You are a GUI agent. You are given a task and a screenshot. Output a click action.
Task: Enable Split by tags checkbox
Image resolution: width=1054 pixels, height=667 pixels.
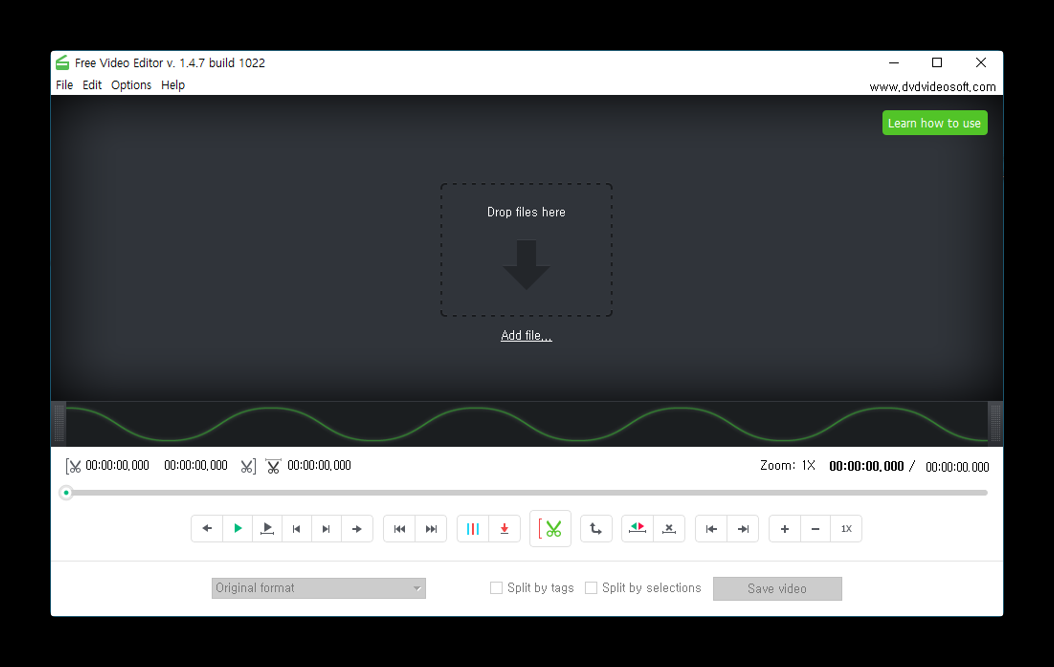[x=496, y=588]
